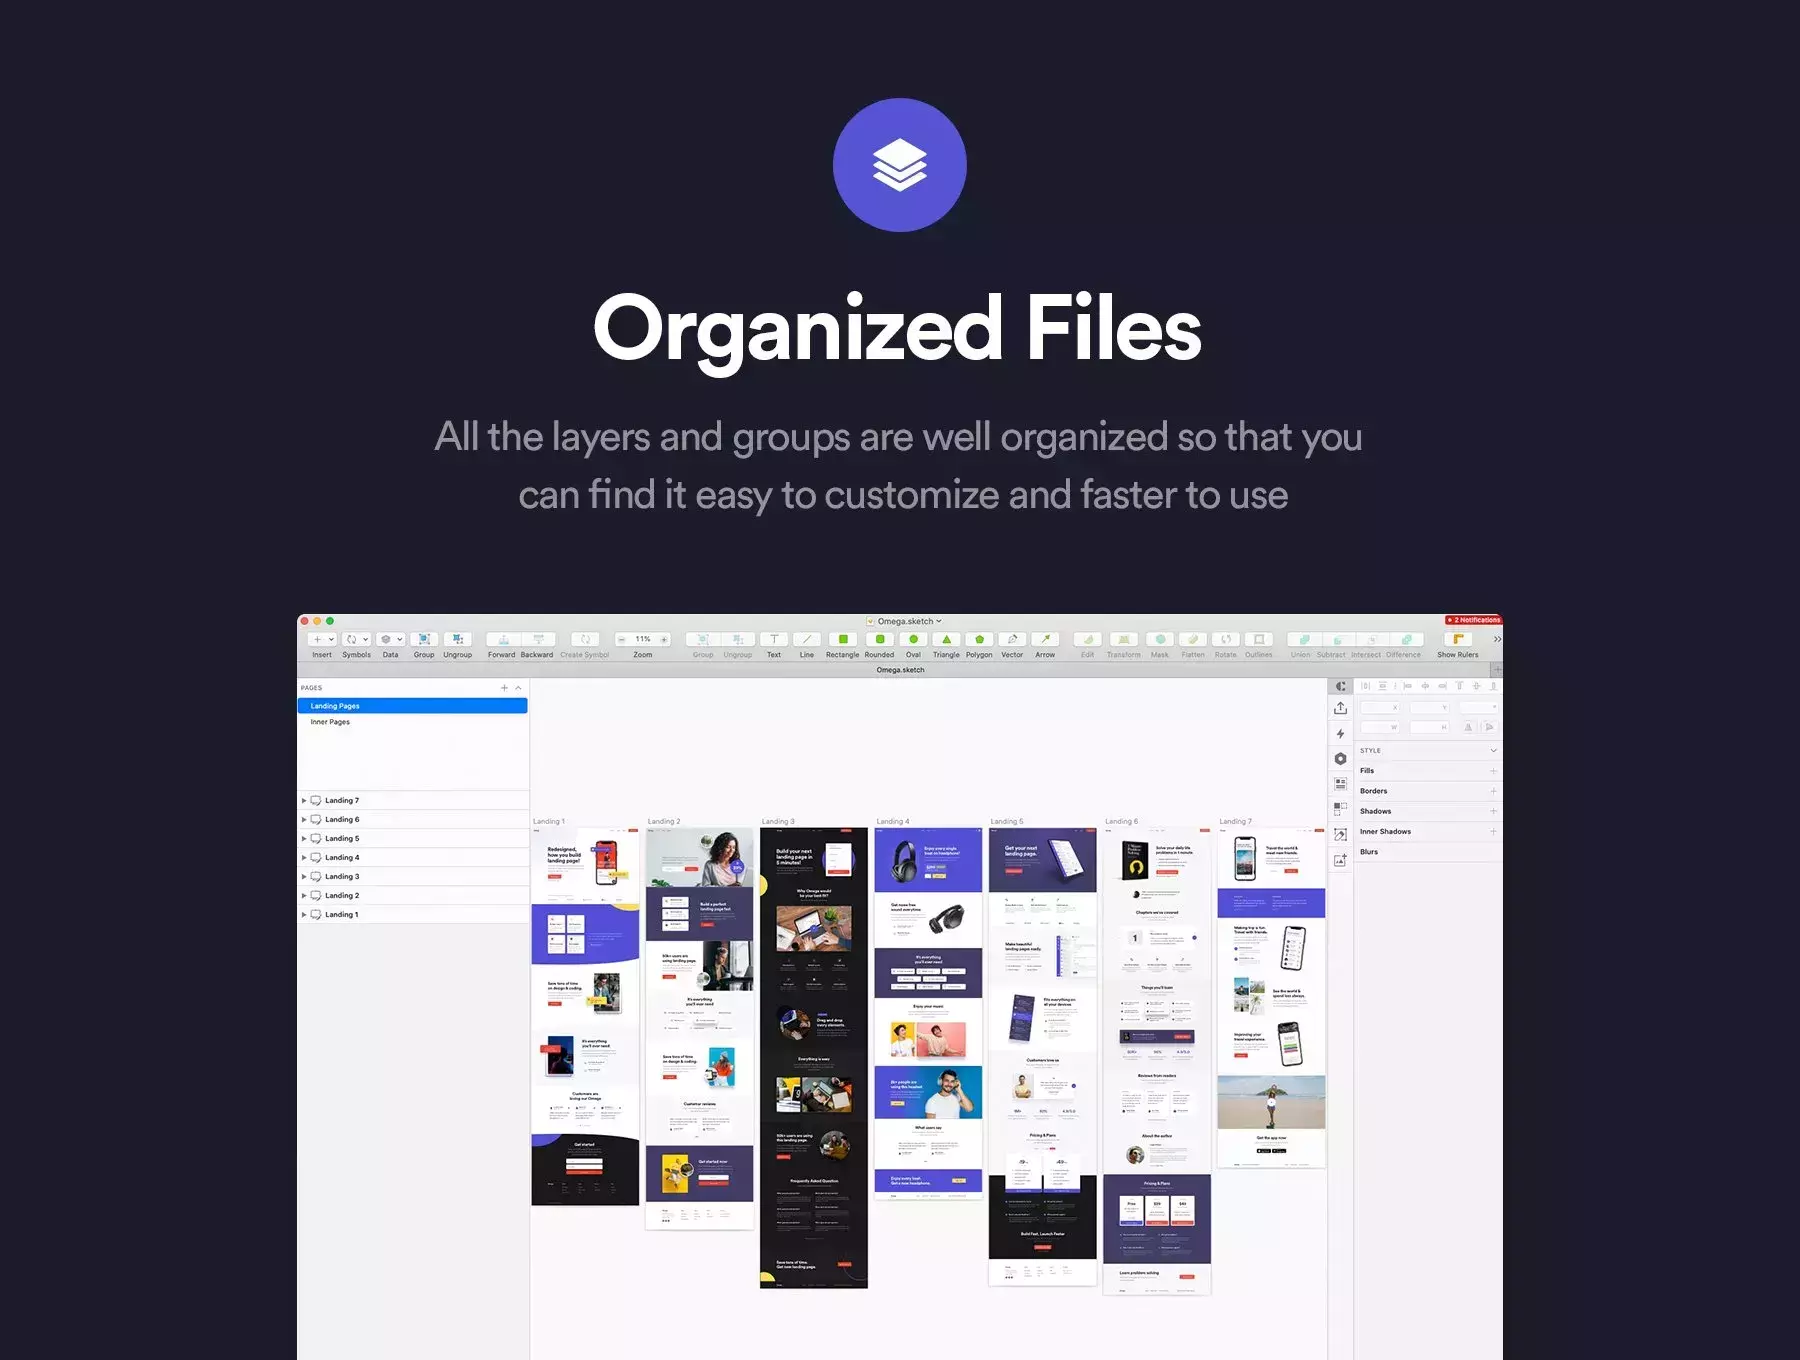
Task: Select the Arrow tool
Action: tap(1045, 639)
